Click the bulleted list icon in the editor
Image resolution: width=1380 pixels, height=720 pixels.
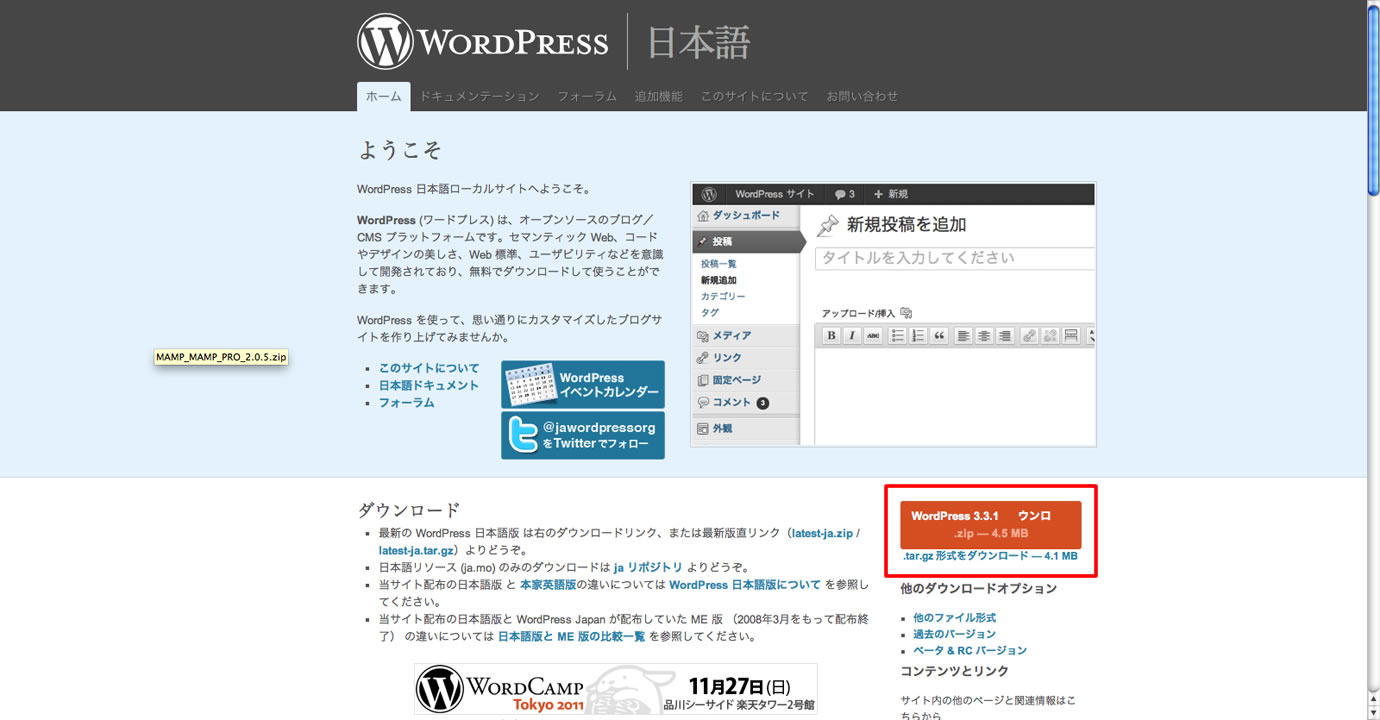coord(898,336)
